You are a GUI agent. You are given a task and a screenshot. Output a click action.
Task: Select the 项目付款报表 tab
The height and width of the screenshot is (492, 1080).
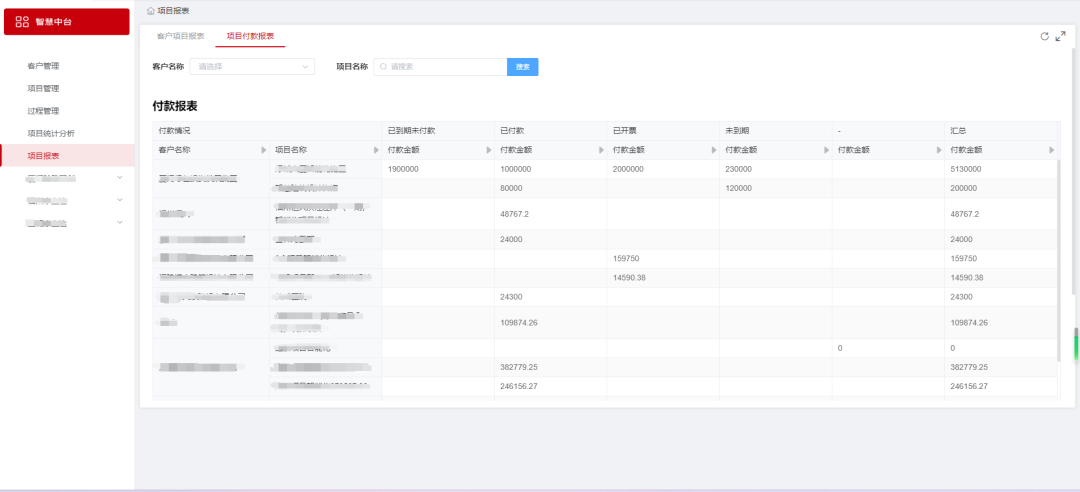tap(250, 36)
